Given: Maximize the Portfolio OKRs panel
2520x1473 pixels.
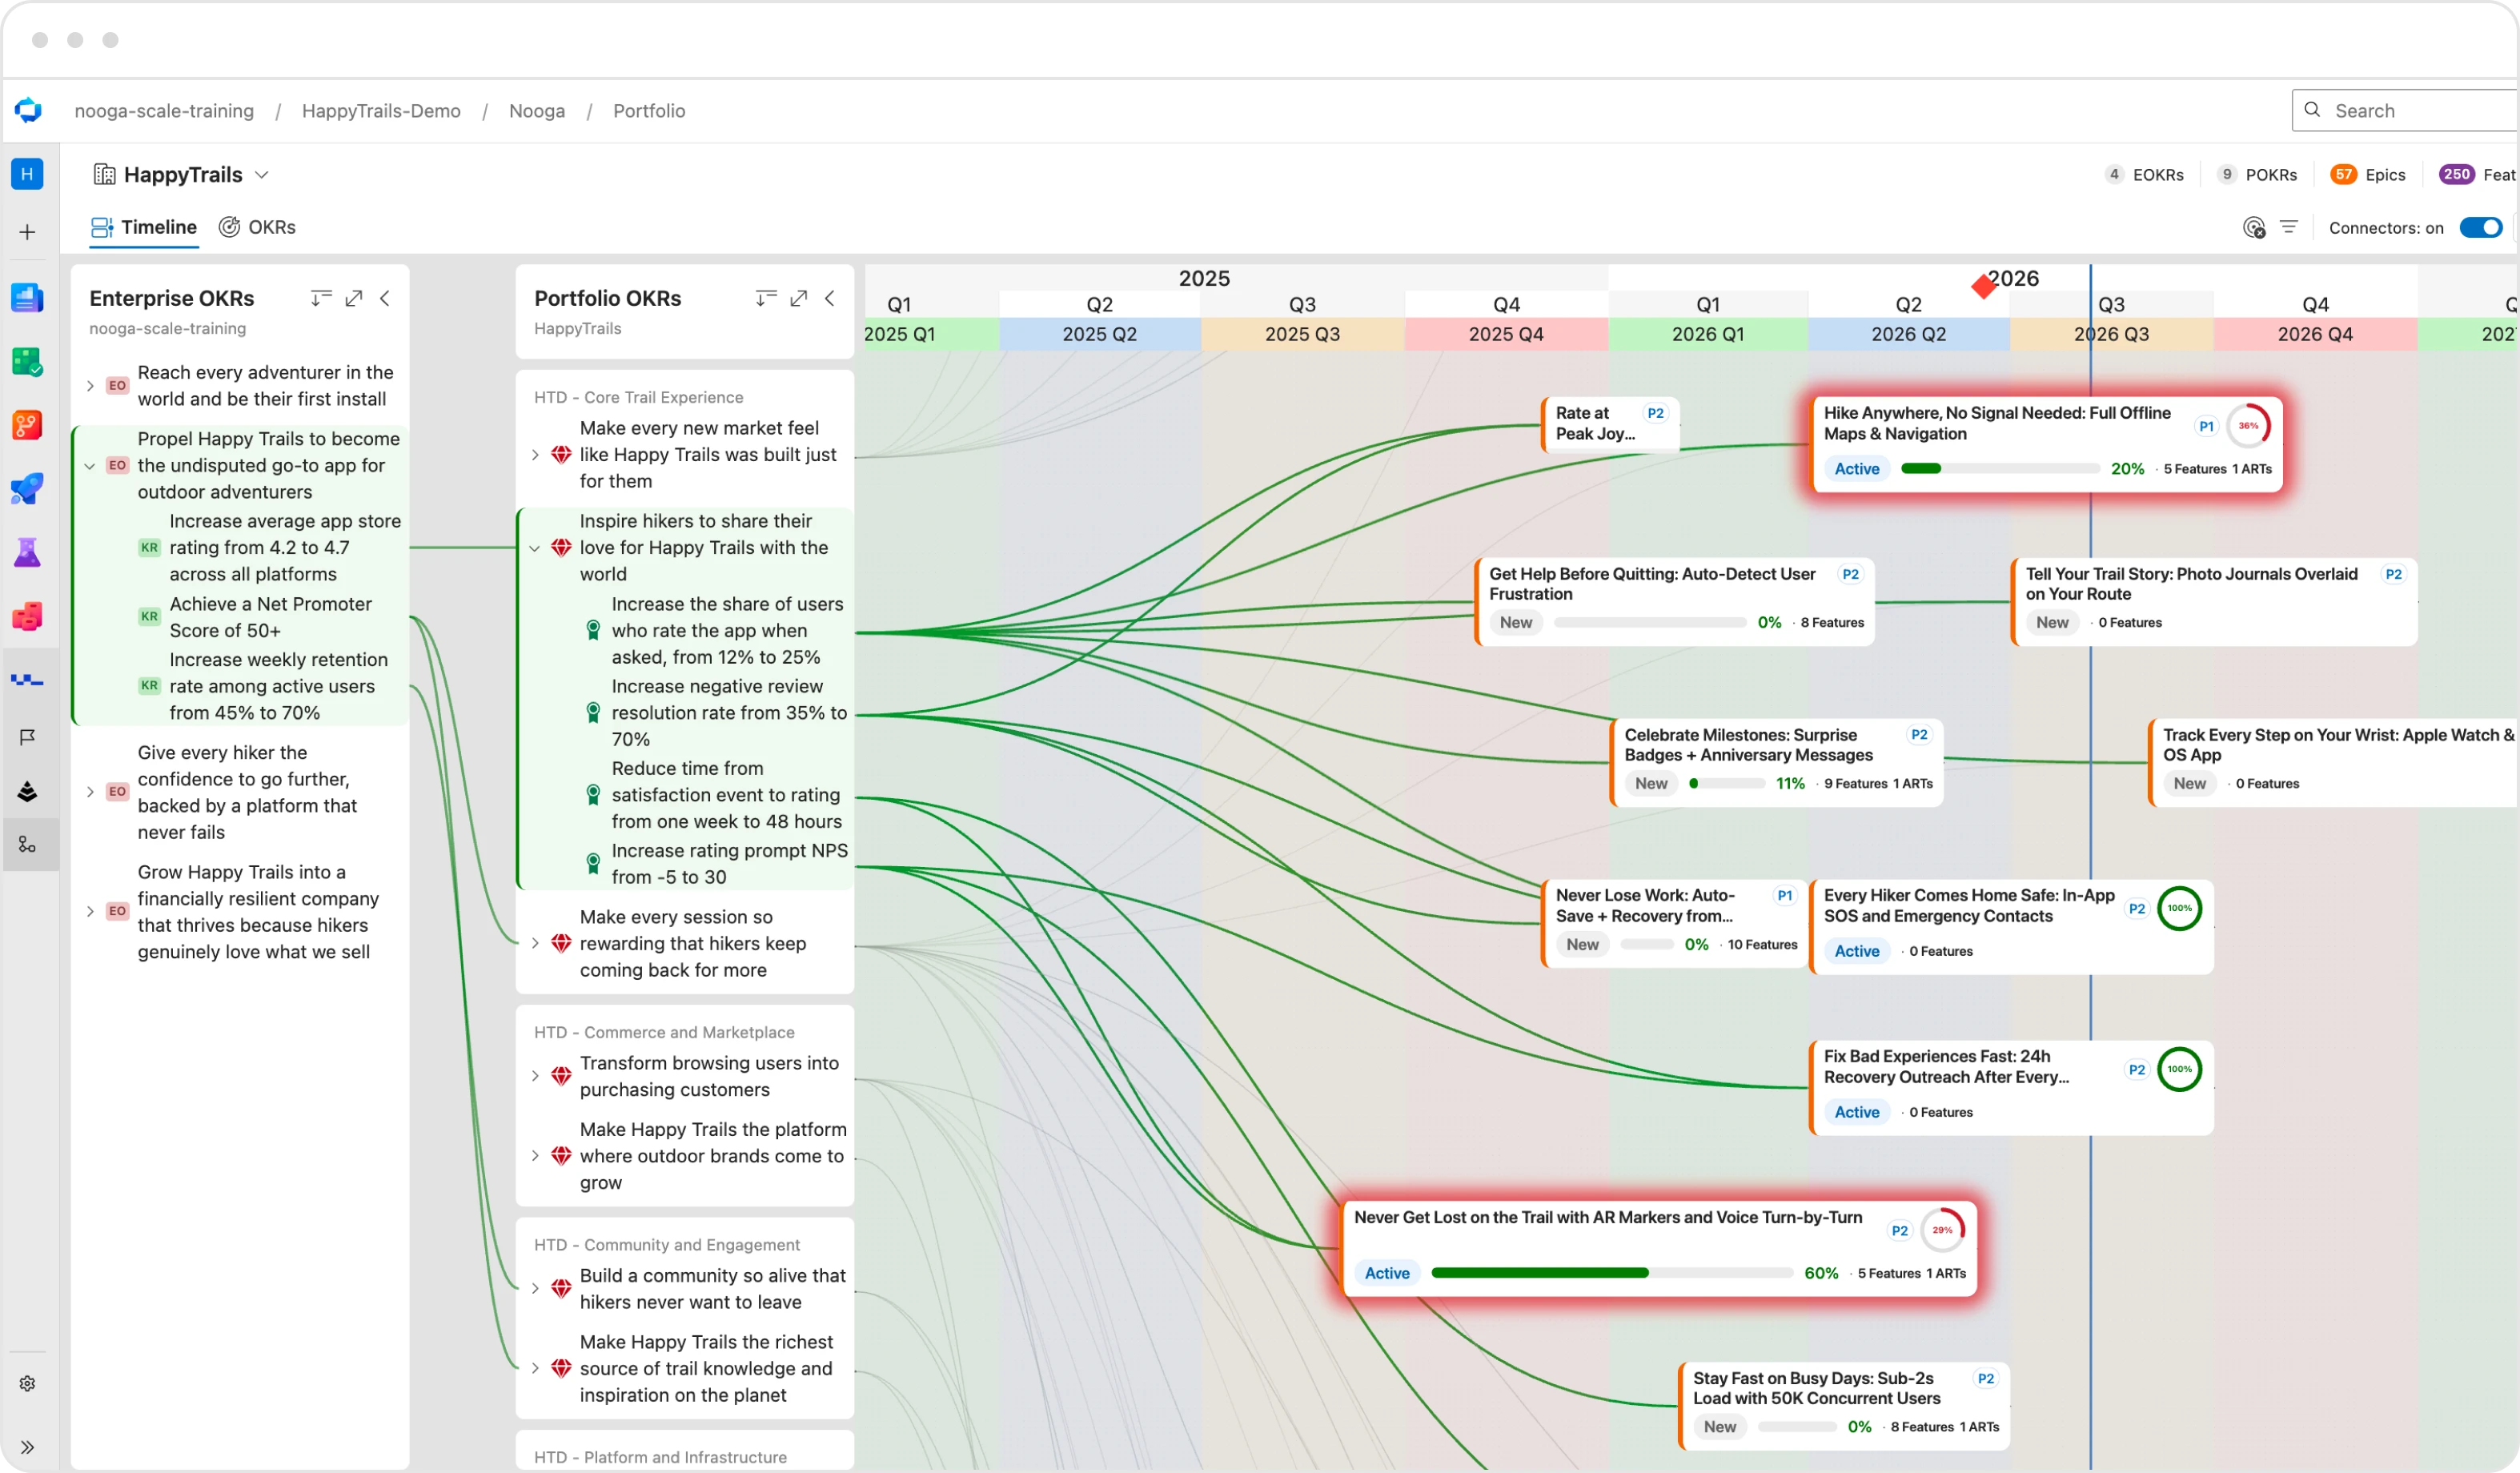Looking at the screenshot, I should click(x=799, y=298).
